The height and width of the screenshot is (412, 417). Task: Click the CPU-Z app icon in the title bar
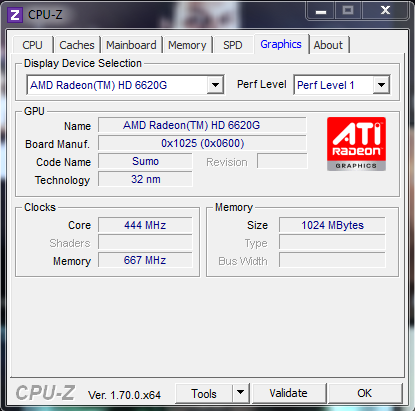[15, 15]
